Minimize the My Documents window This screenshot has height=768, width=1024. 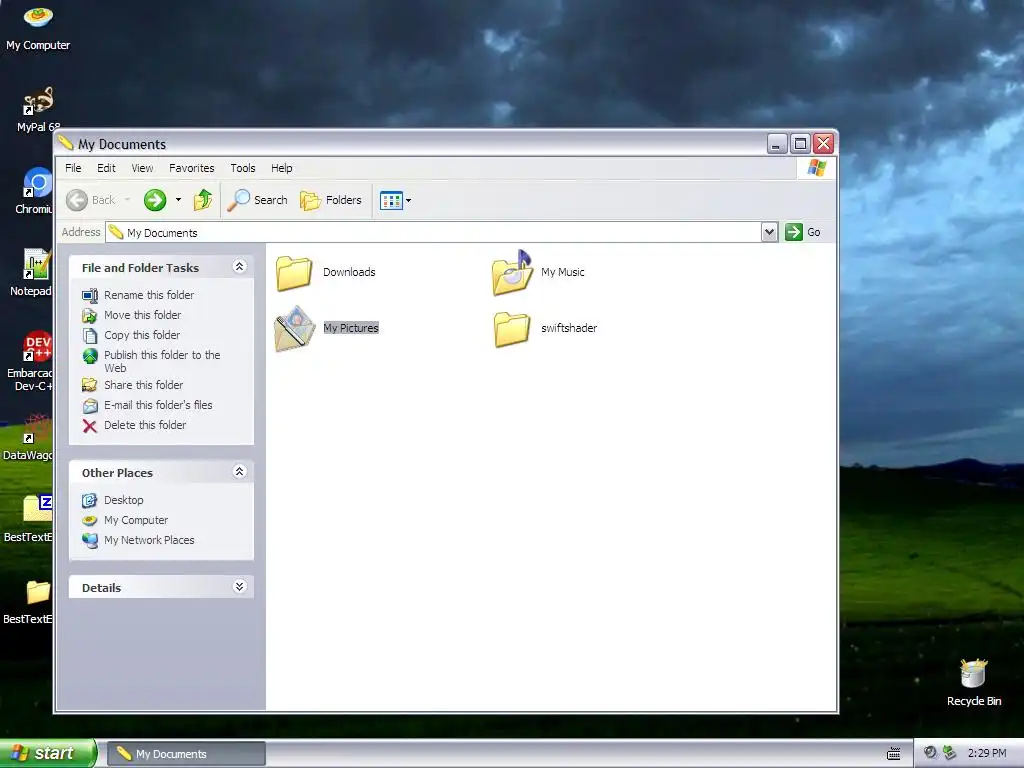click(x=776, y=144)
